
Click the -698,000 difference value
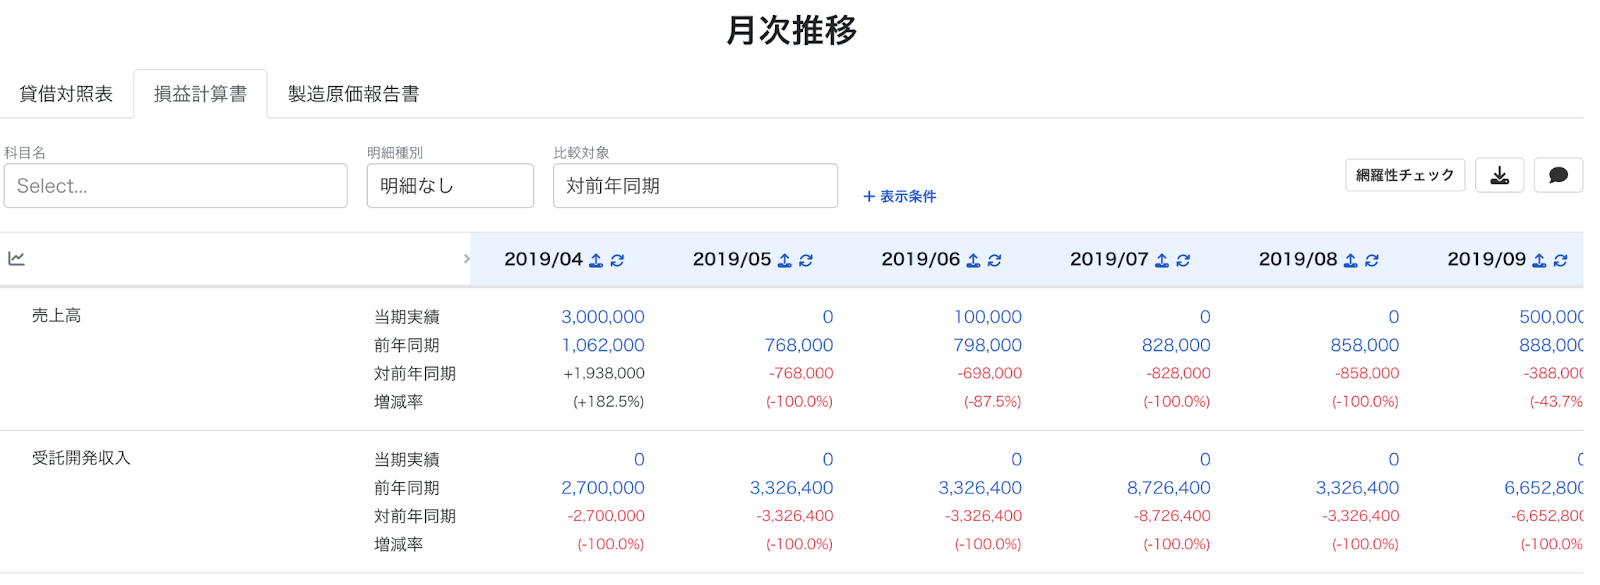990,373
